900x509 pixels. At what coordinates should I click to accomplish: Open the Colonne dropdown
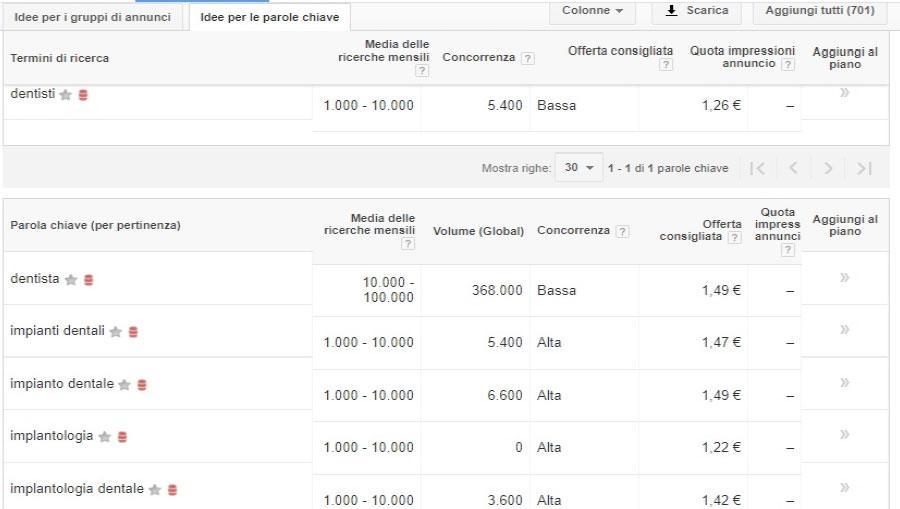(592, 11)
